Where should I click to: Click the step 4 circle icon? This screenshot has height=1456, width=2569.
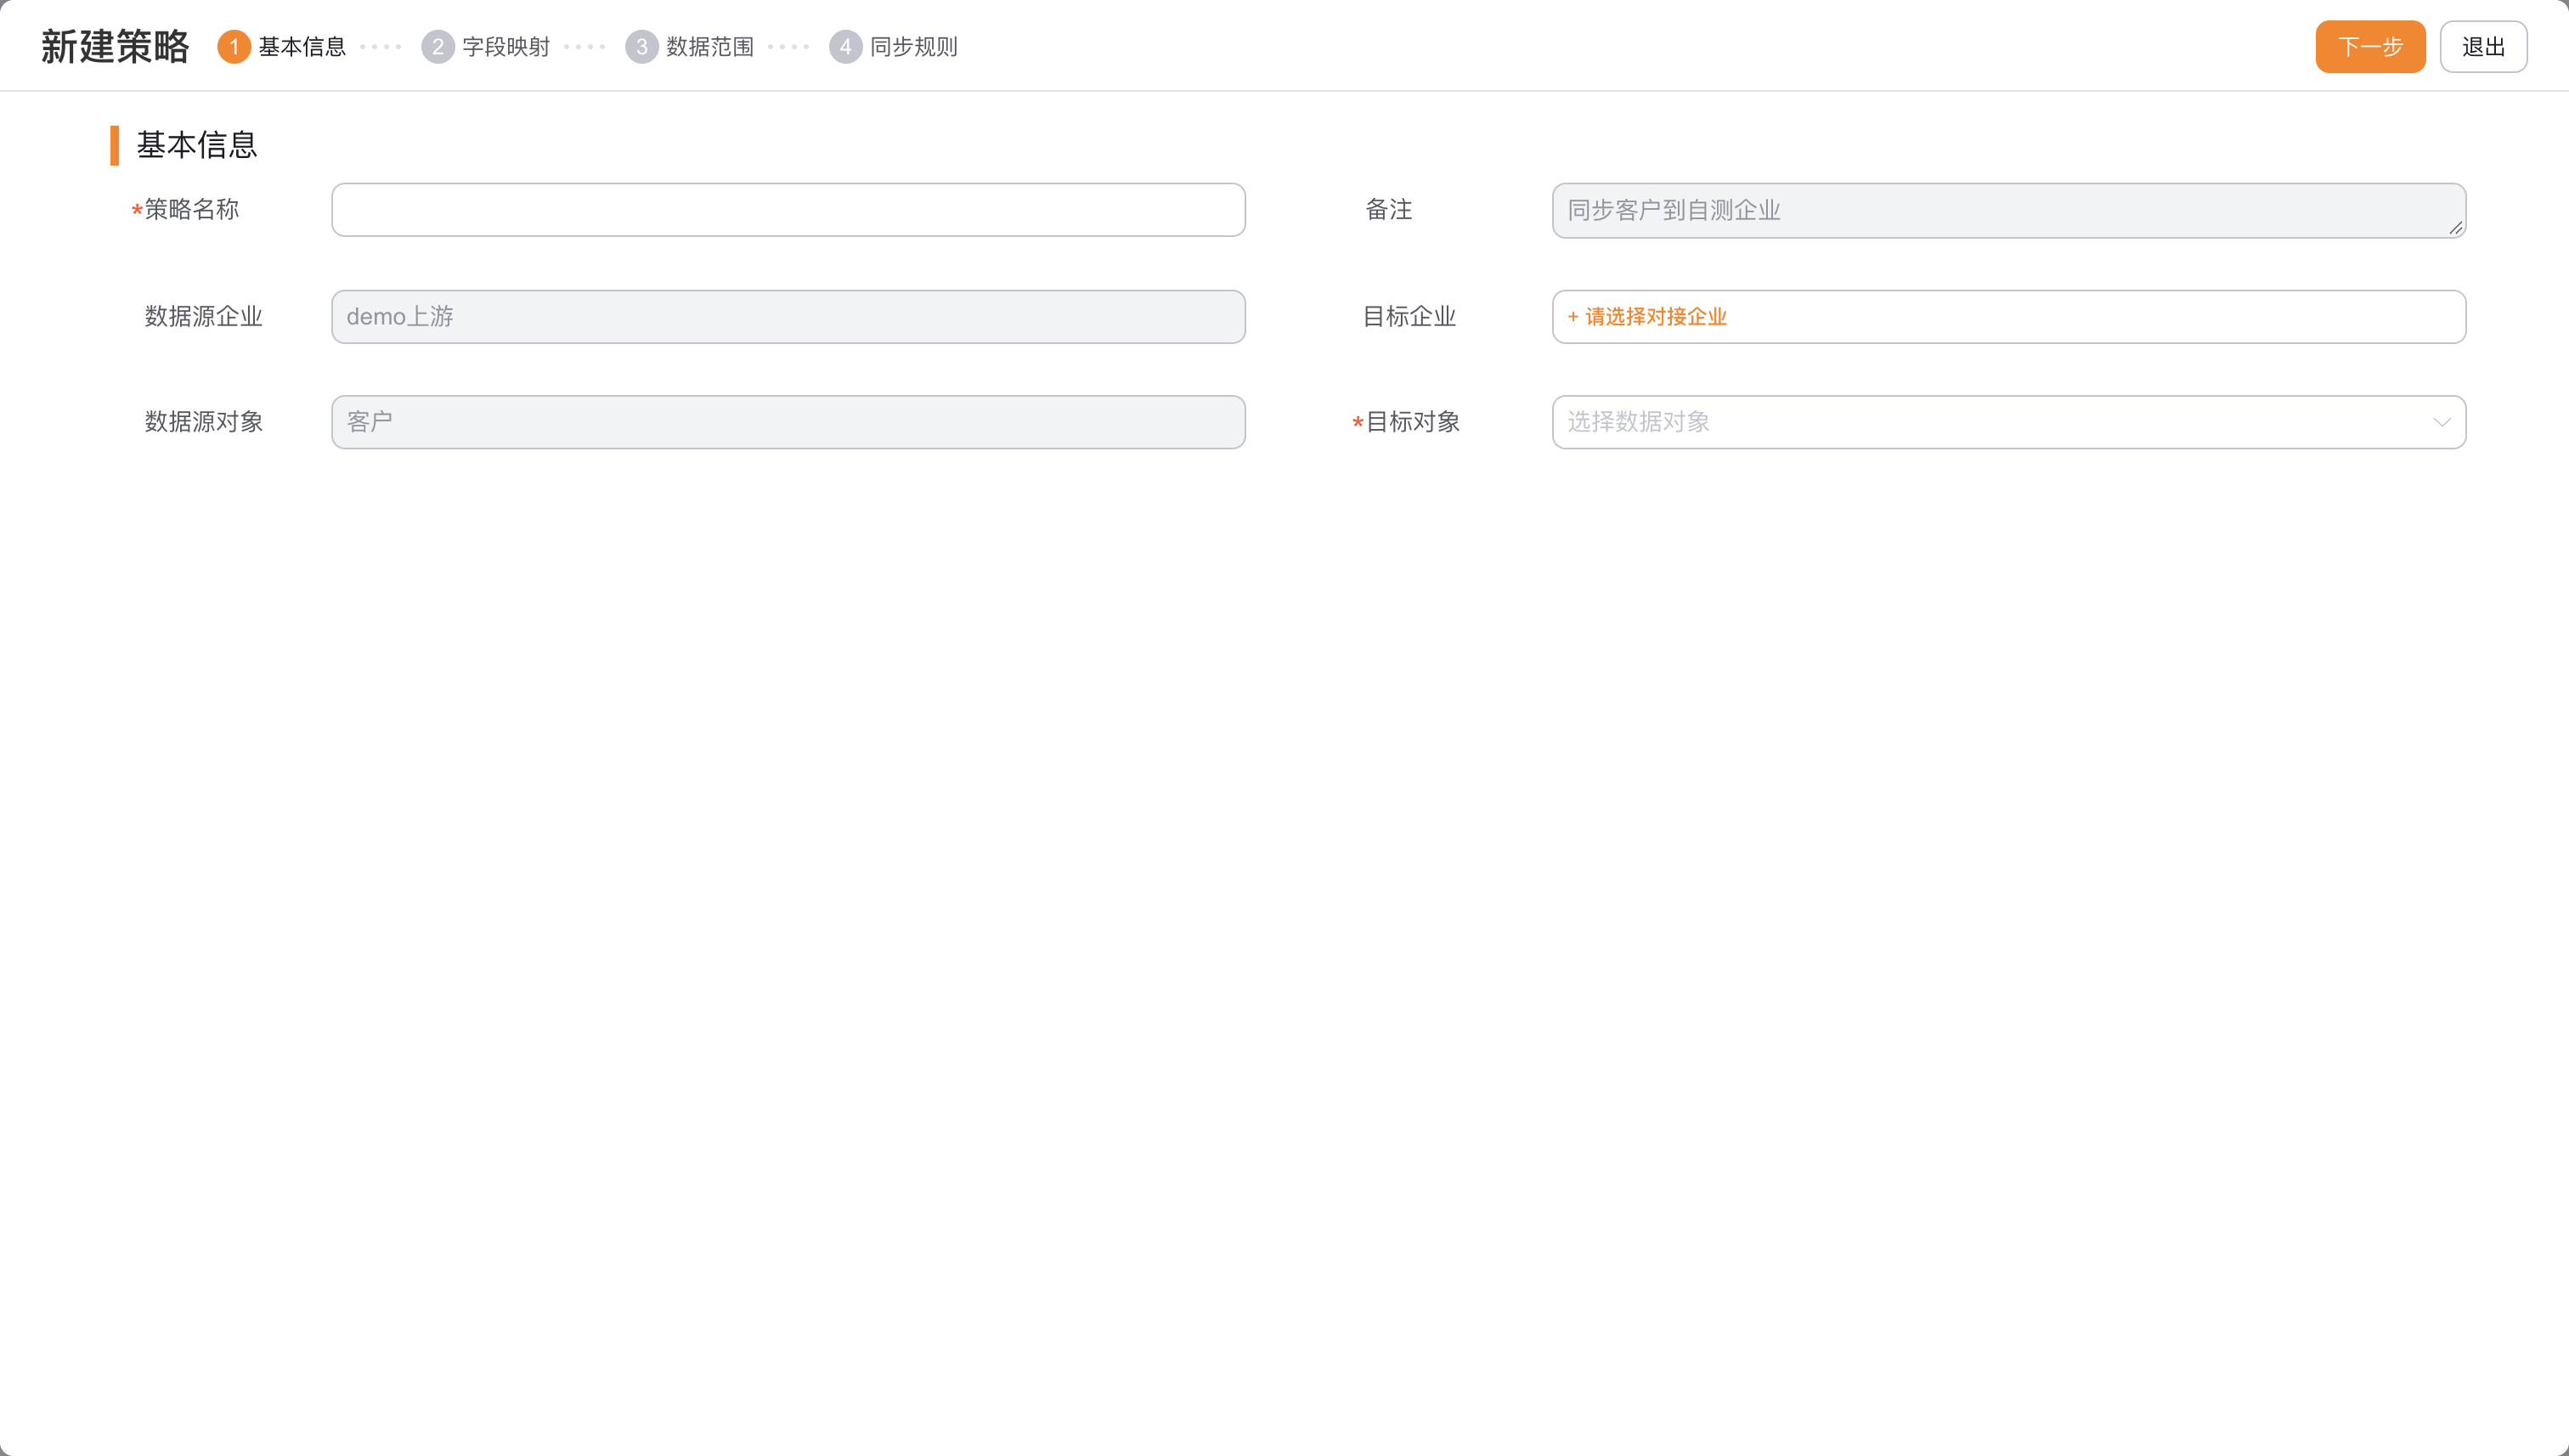tap(846, 47)
